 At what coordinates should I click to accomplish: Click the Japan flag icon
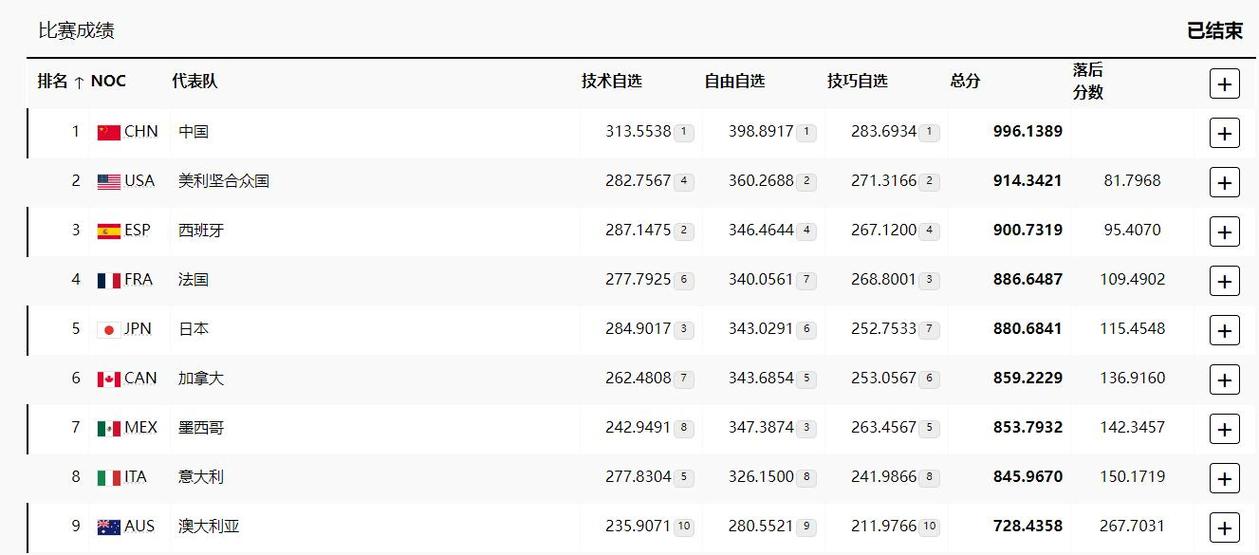109,329
